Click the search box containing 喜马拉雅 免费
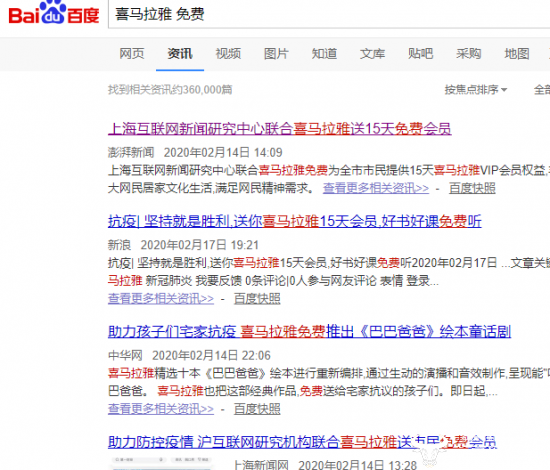 click(x=329, y=14)
